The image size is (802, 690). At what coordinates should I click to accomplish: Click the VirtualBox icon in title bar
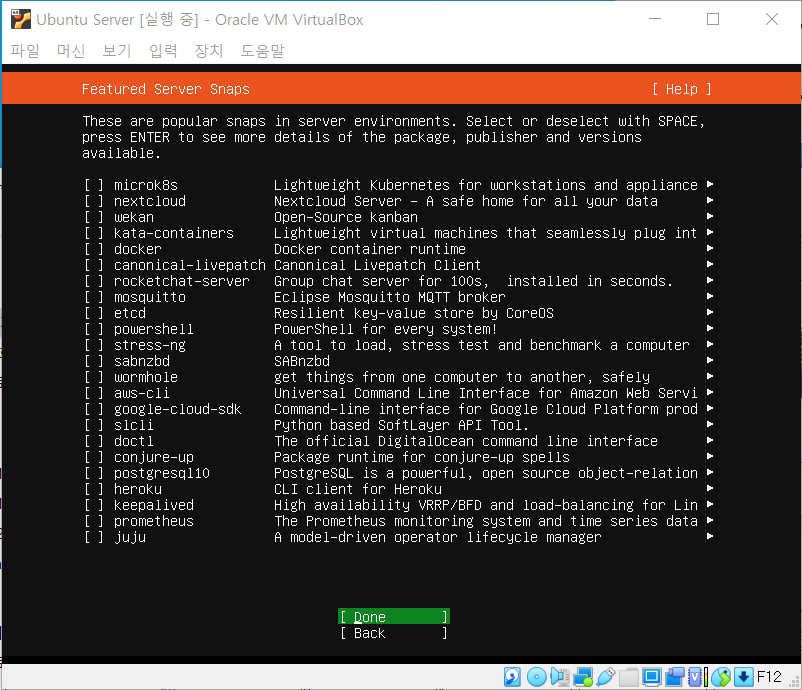point(21,19)
